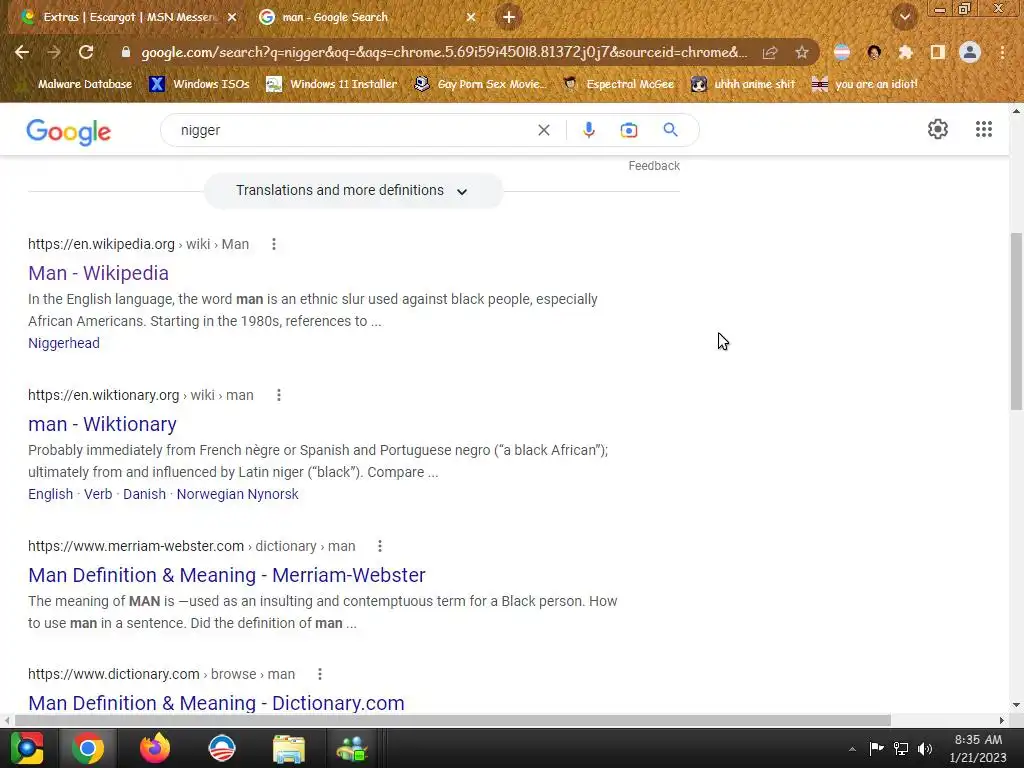Image resolution: width=1024 pixels, height=768 pixels.
Task: Open the 'you are an idiot!' bookmark
Action: (x=865, y=84)
